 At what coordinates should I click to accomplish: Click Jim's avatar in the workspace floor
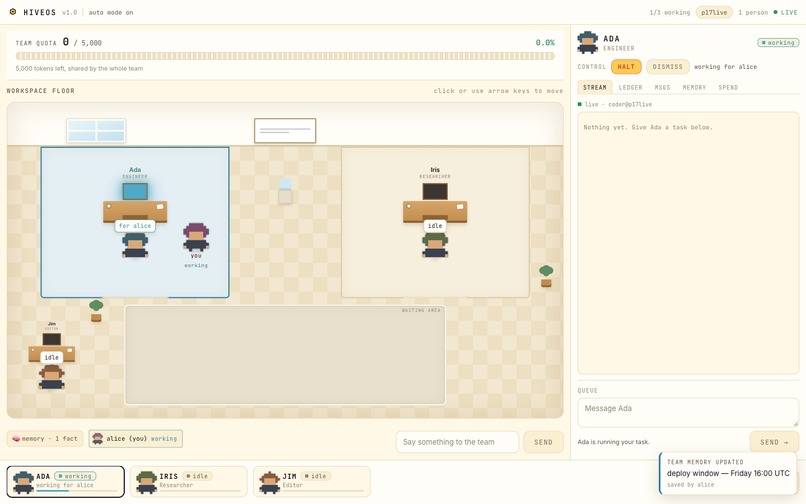[51, 377]
